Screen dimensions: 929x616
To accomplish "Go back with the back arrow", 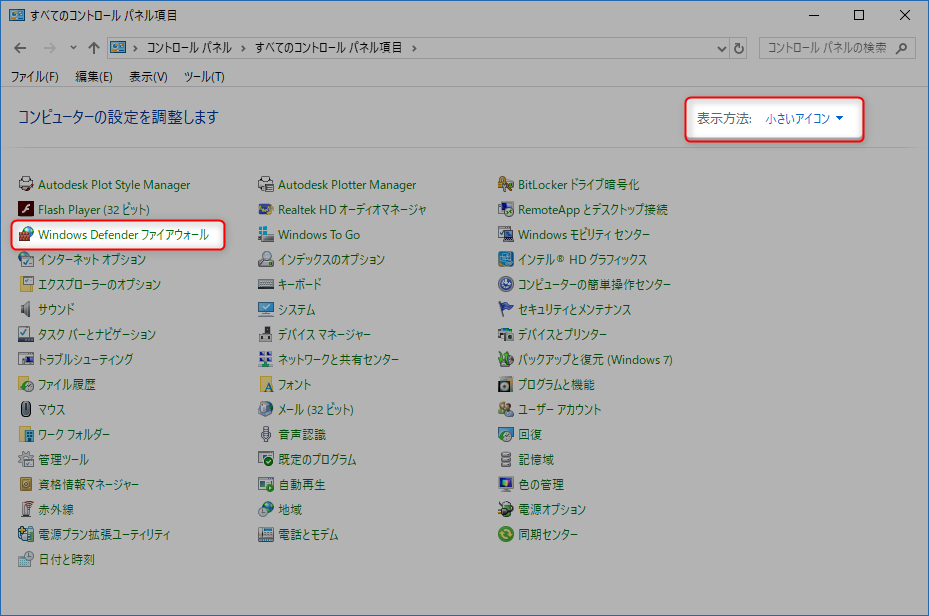I will (20, 48).
